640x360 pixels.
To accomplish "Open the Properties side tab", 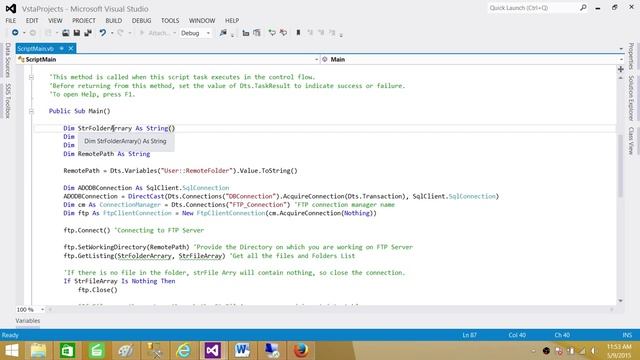I will tap(631, 56).
